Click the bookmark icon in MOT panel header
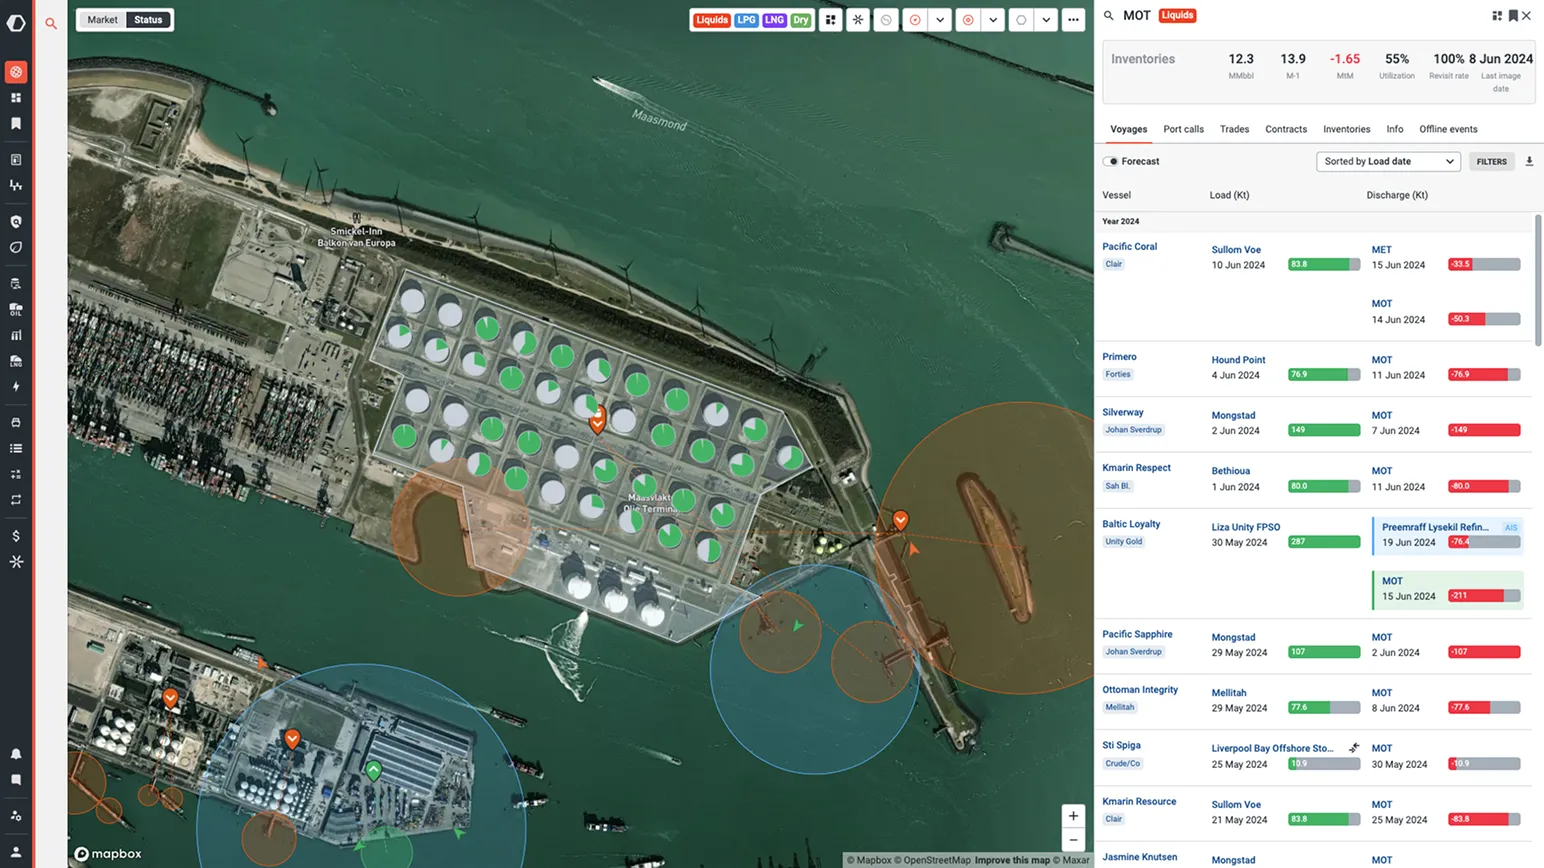 [x=1513, y=15]
